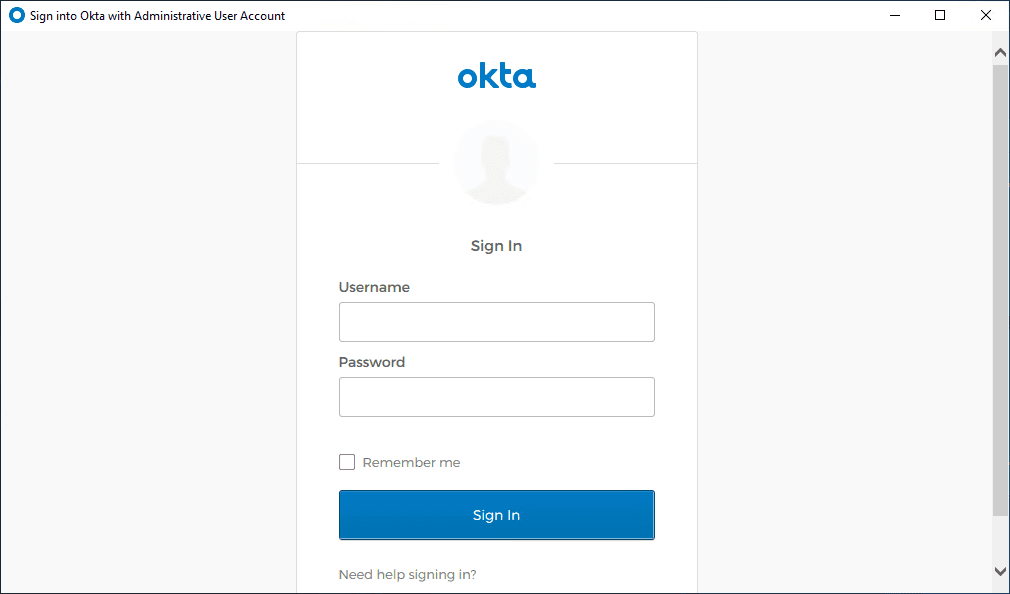Click the user avatar placeholder image
1010x594 pixels.
[496, 163]
